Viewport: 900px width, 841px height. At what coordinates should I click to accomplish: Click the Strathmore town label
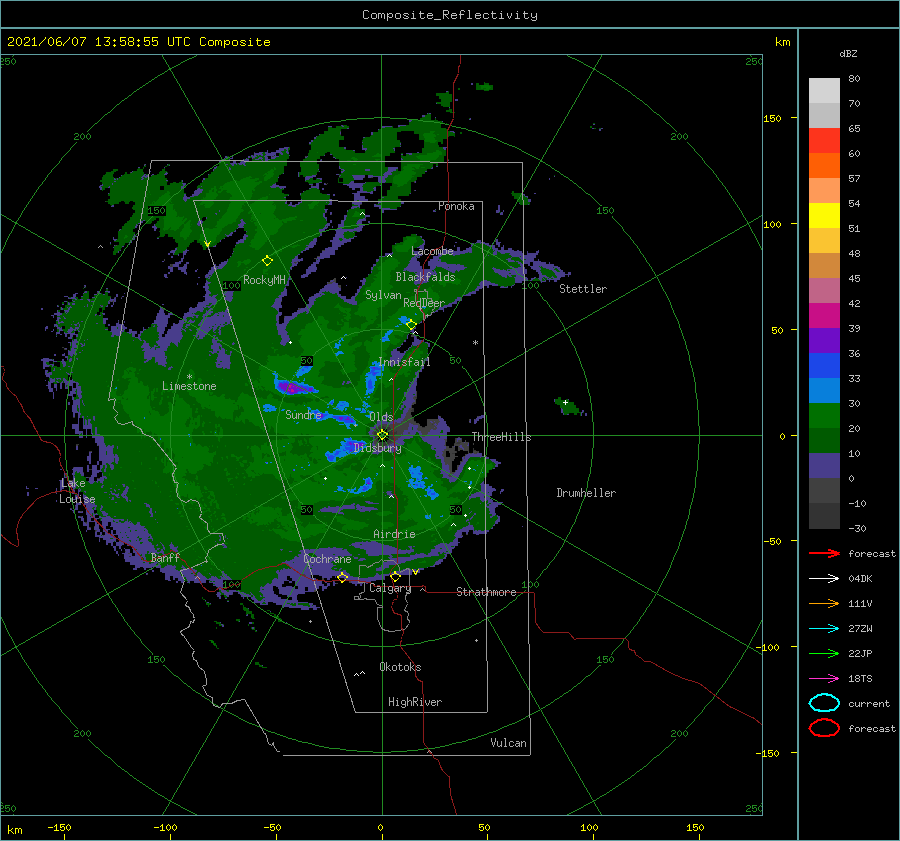point(486,592)
